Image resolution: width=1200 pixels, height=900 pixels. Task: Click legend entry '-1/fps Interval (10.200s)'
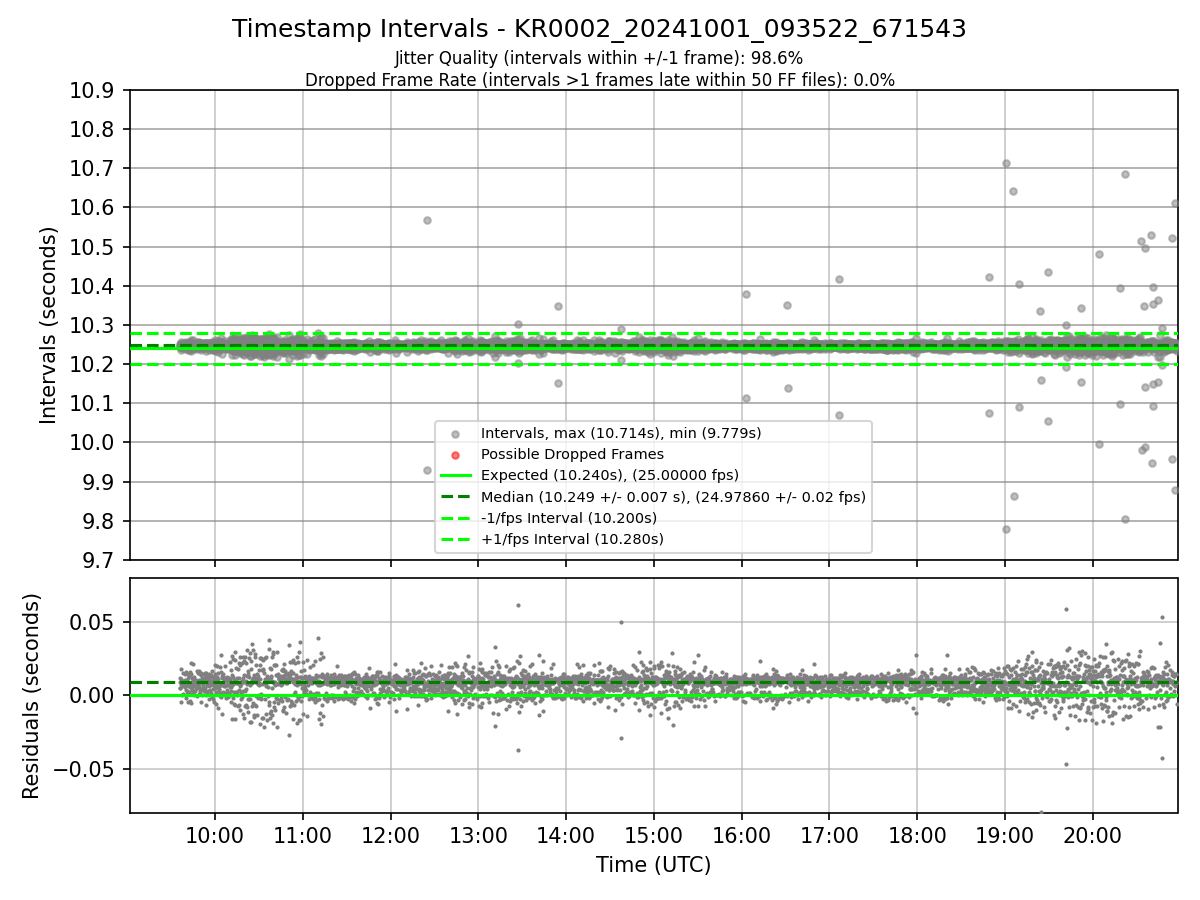569,518
